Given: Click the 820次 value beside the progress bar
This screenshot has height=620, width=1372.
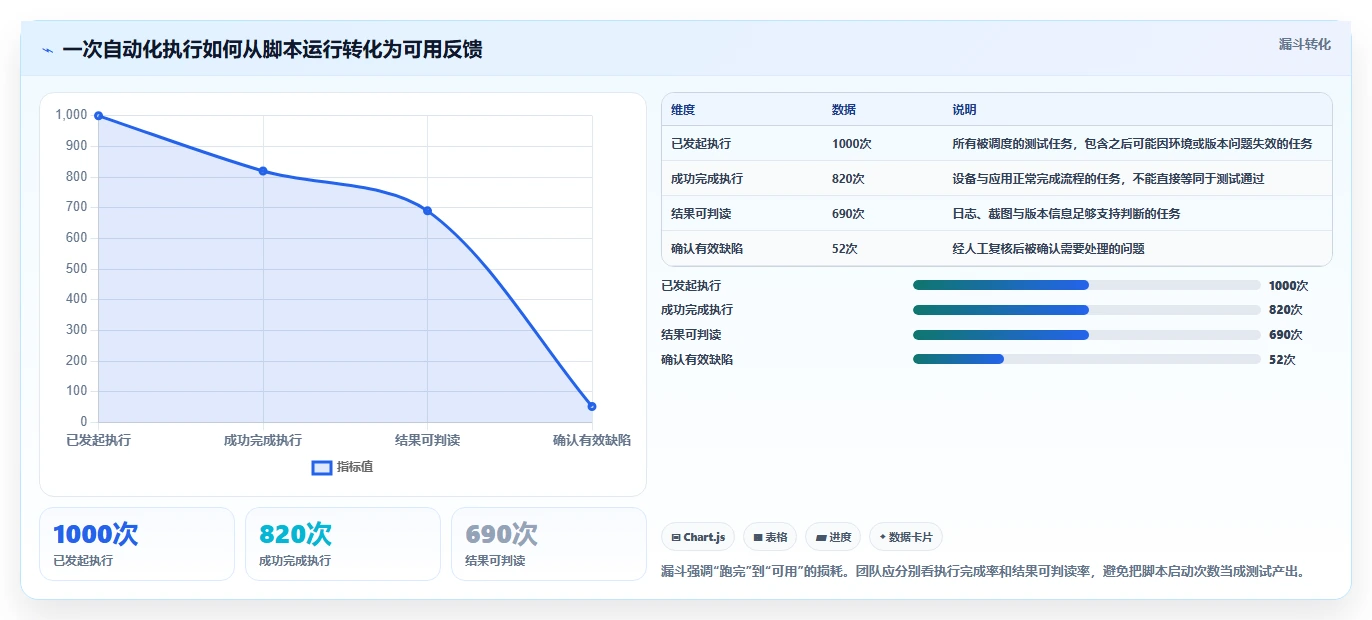Looking at the screenshot, I should tap(1285, 310).
